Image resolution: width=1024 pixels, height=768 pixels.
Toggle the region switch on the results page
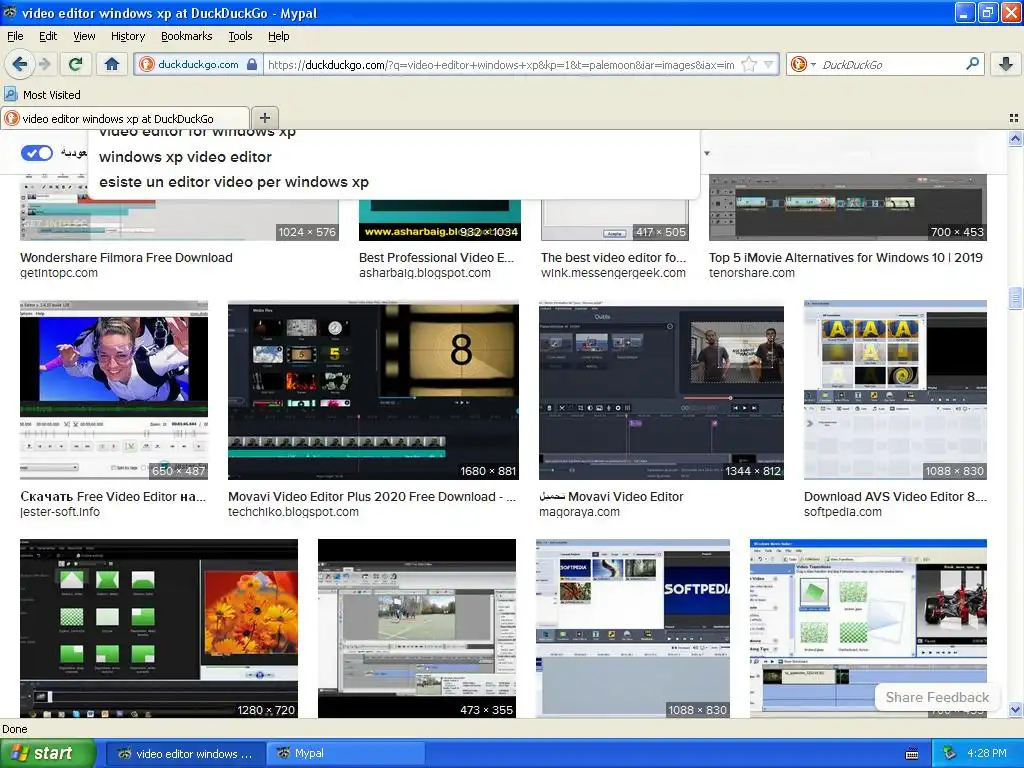[x=37, y=153]
